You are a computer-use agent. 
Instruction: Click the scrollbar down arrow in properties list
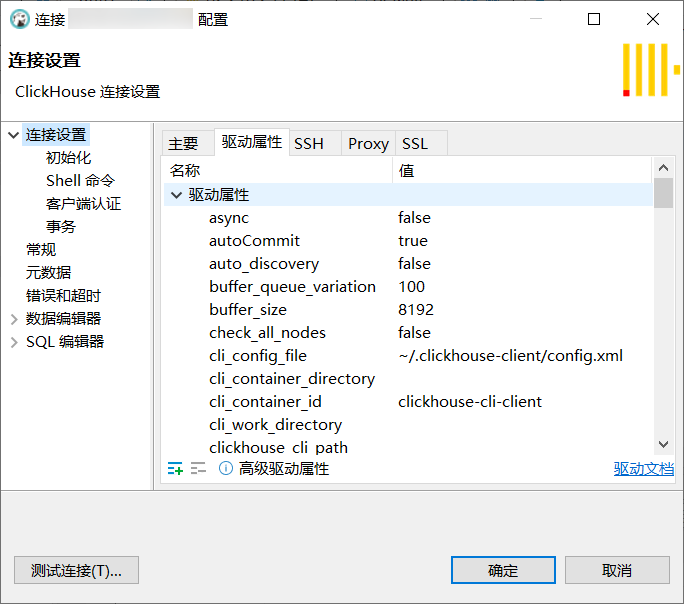[x=663, y=445]
